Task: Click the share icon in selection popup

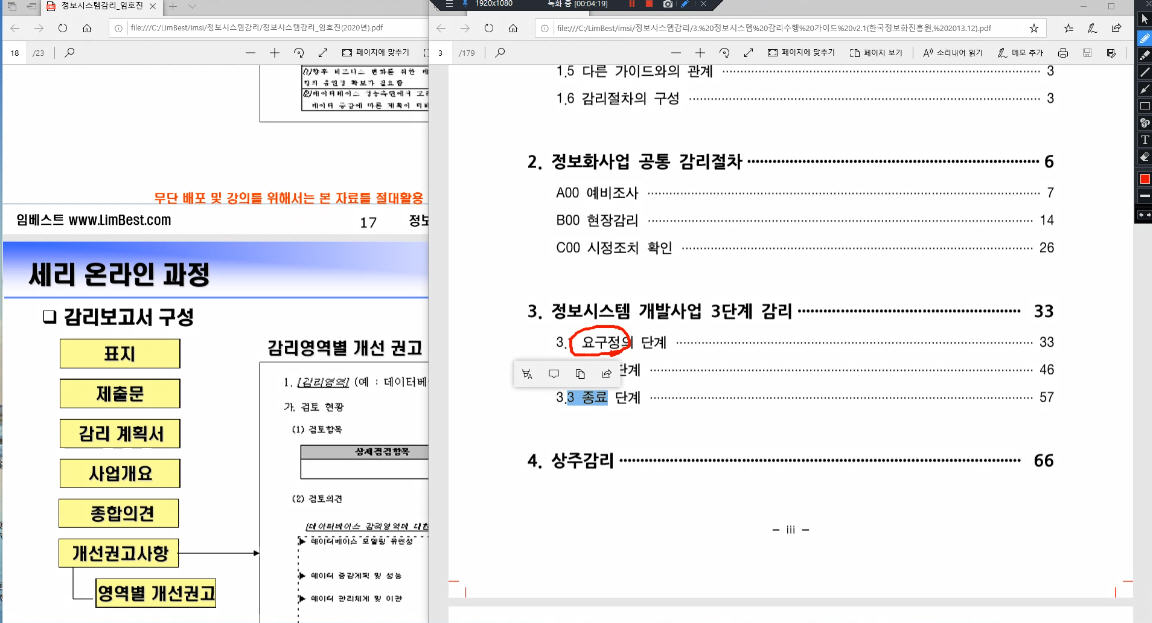Action: pos(606,374)
